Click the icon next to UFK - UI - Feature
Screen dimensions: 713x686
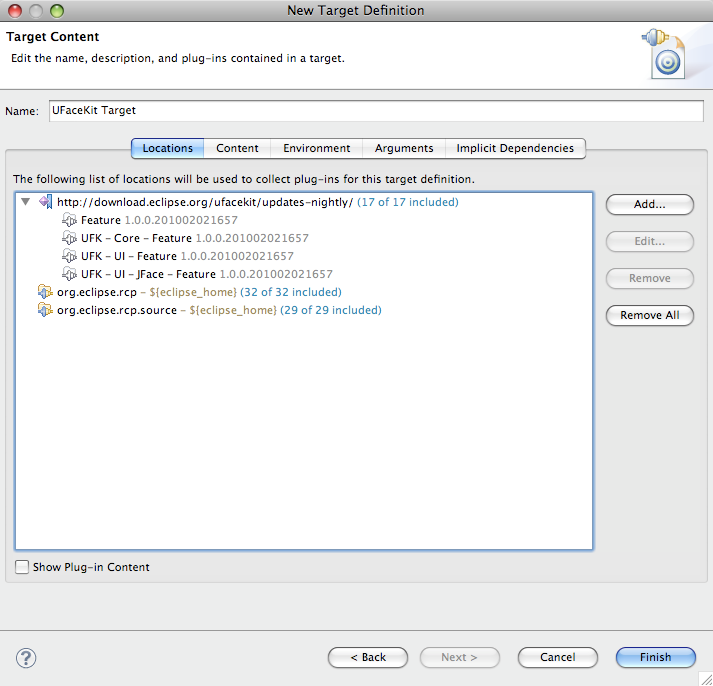pos(69,256)
